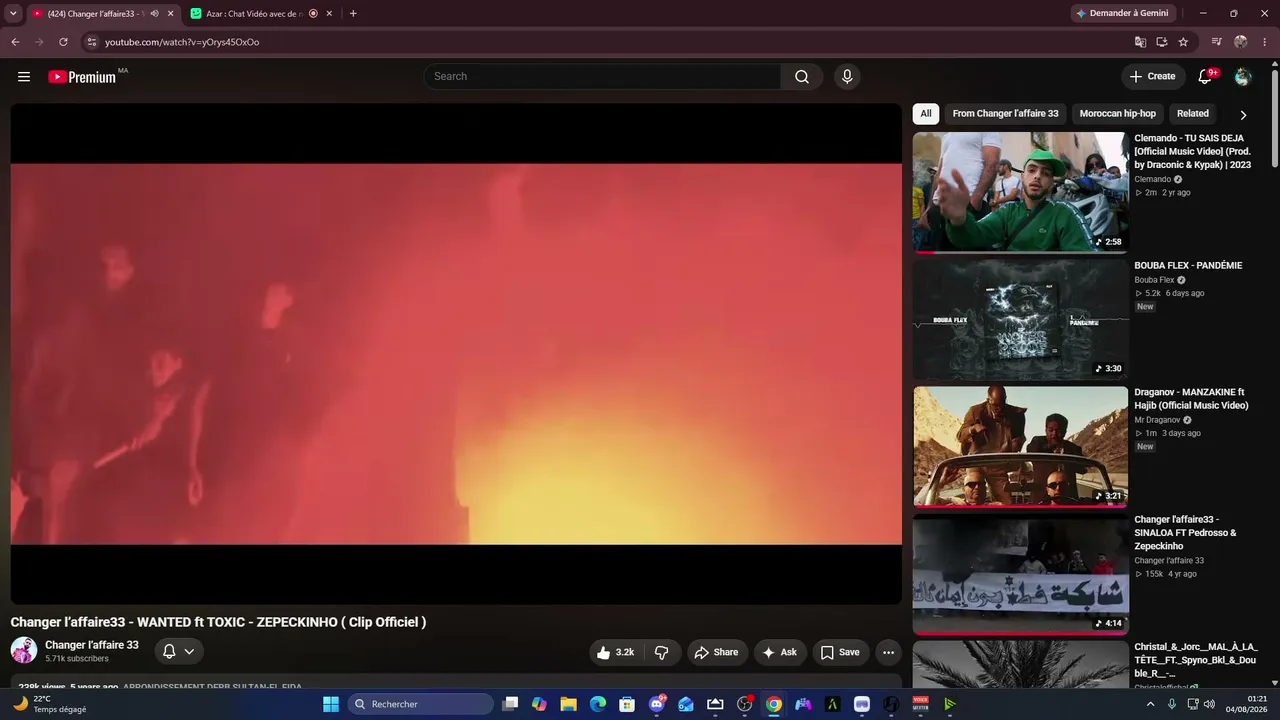The image size is (1280, 720).
Task: Play the Draganov MANZAKINE thumbnail
Action: pos(1020,447)
